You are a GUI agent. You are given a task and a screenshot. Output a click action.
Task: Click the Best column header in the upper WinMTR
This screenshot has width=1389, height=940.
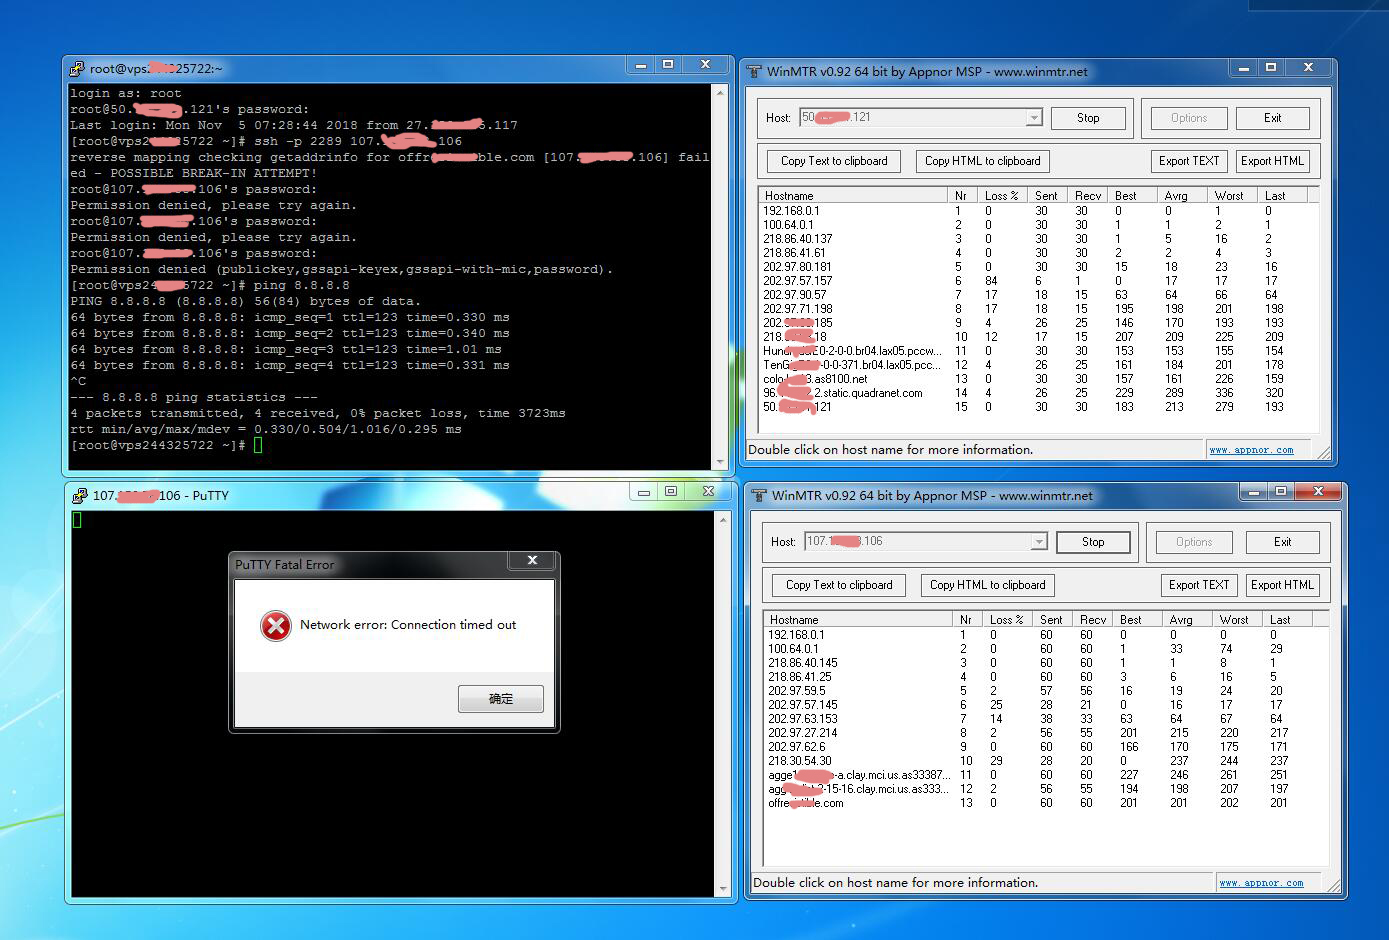[1134, 196]
